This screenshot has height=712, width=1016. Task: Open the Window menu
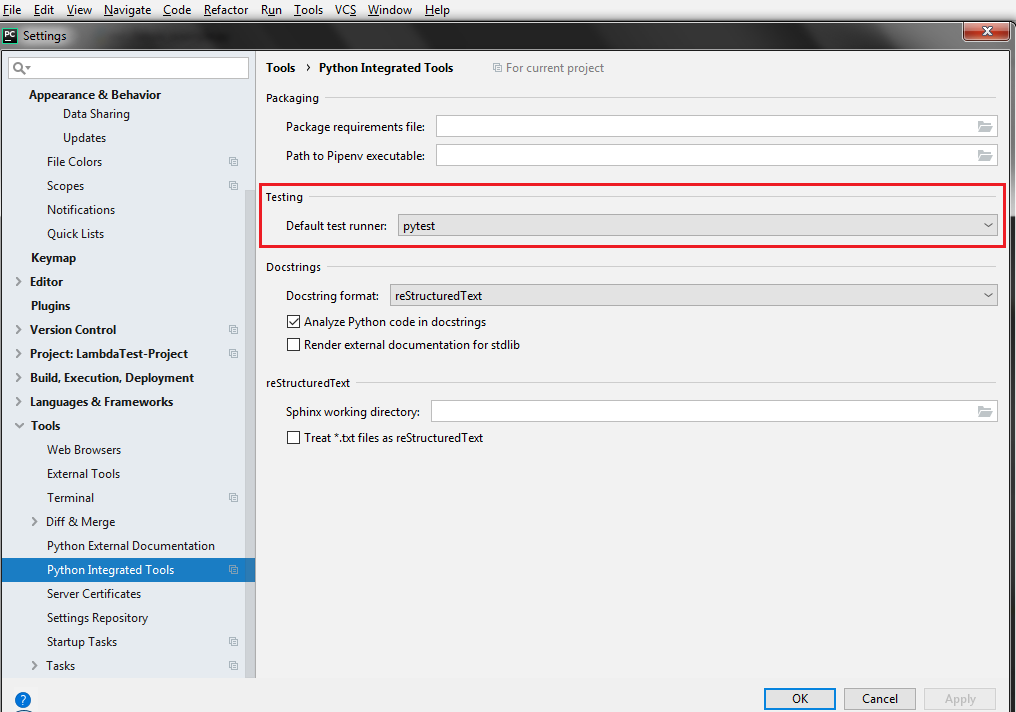389,10
